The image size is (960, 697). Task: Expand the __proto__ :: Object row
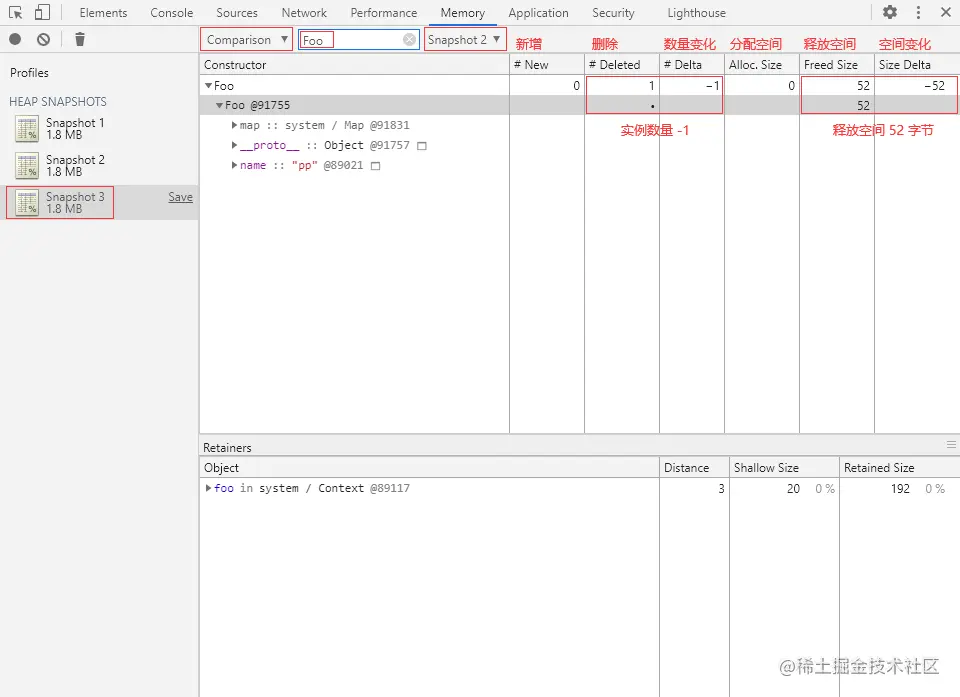[234, 145]
